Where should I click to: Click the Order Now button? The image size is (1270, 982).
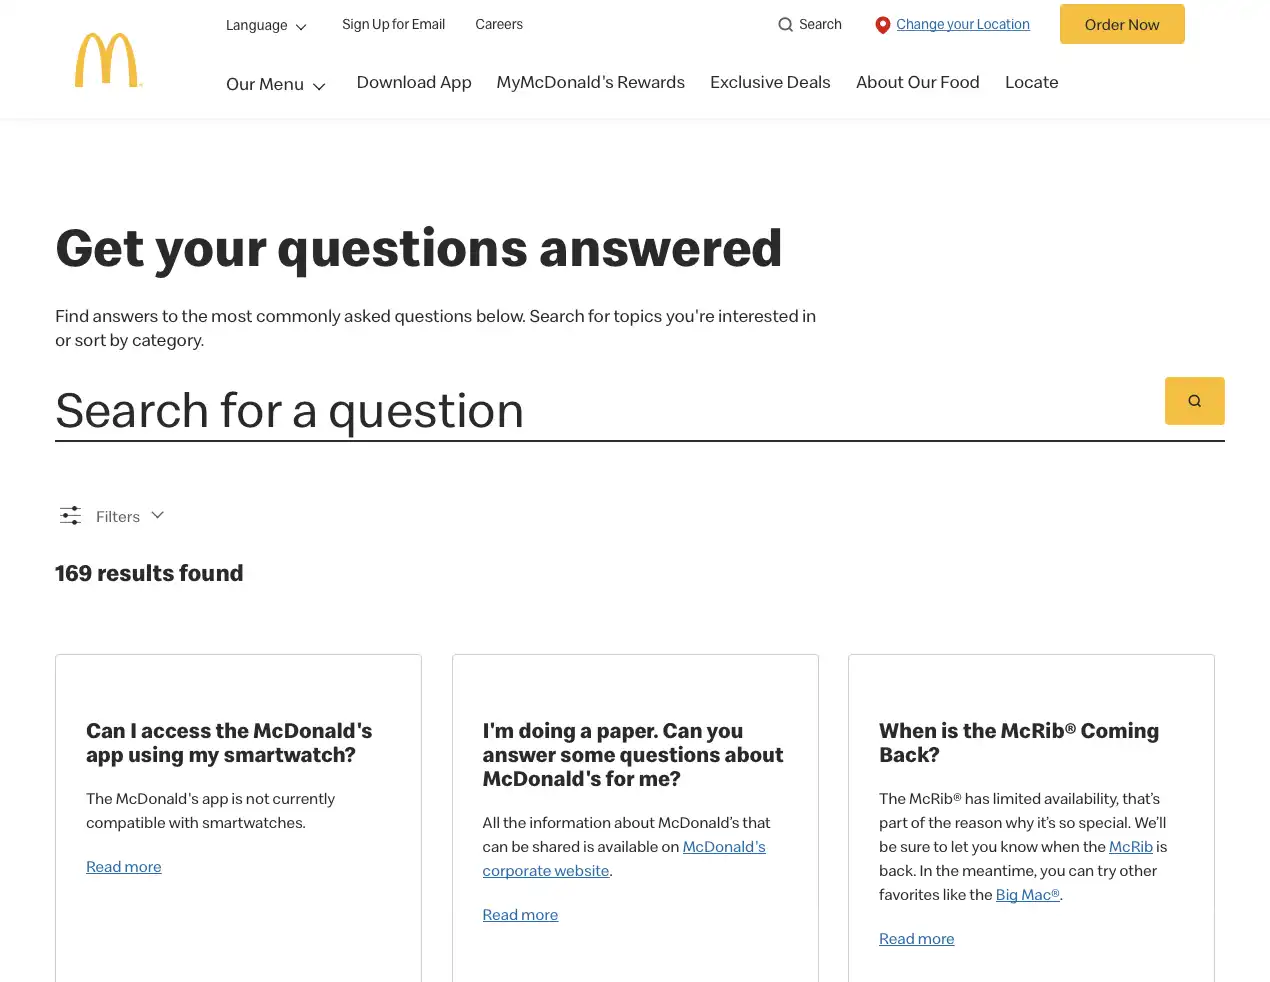click(1122, 25)
